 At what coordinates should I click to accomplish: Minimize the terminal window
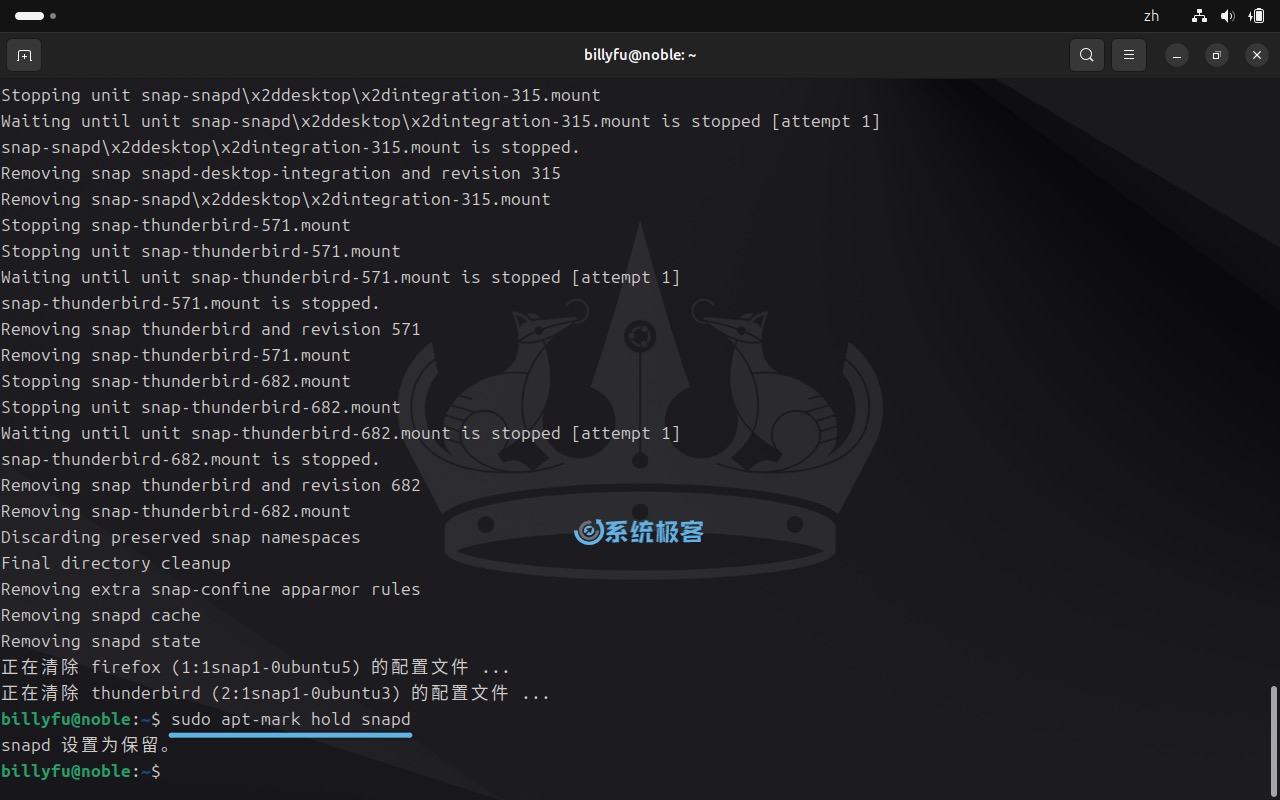pos(1177,55)
